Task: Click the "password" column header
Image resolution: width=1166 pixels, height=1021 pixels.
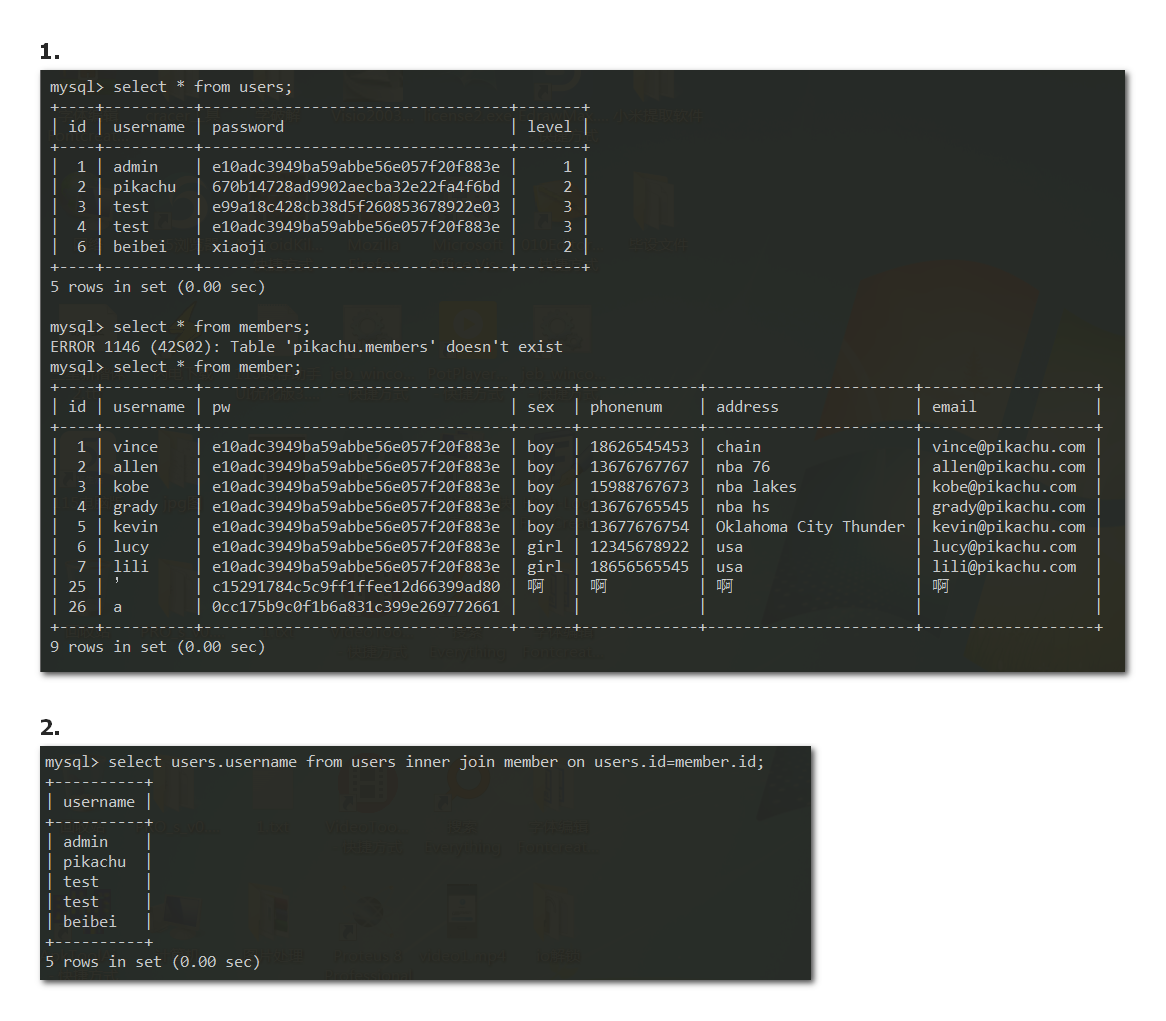Action: coord(247,127)
